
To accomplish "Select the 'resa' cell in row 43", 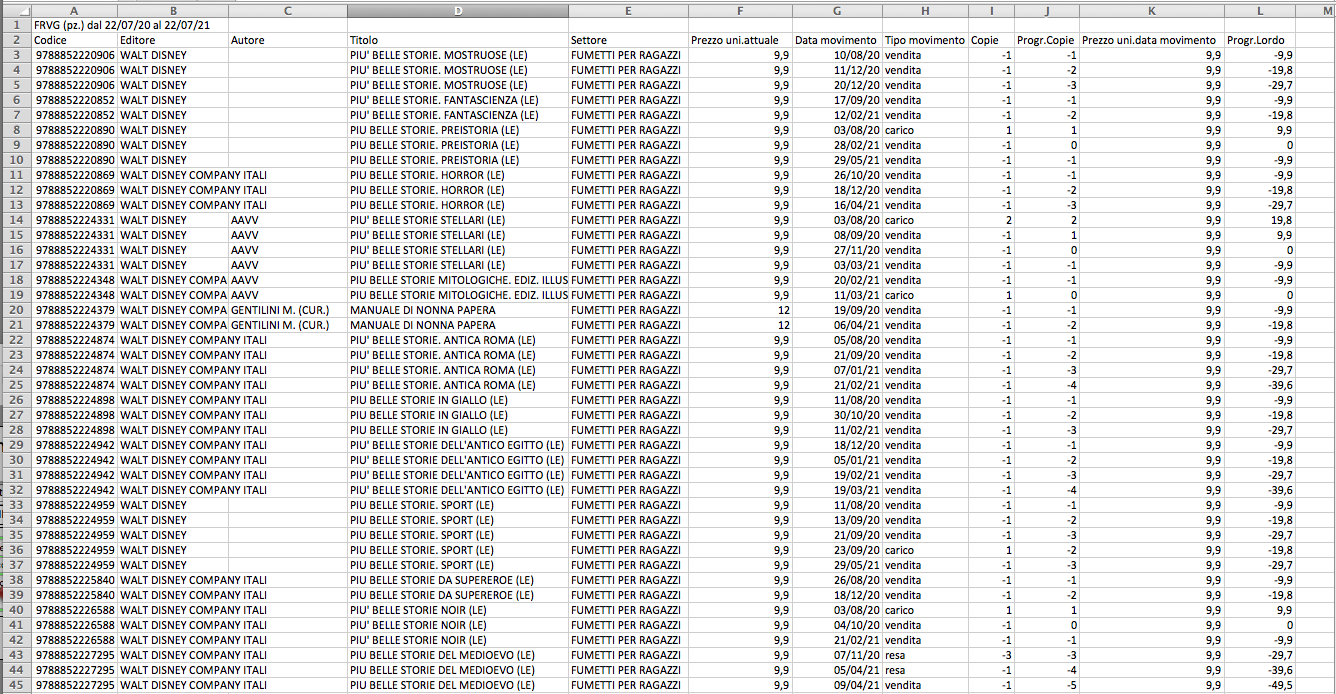I will pyautogui.click(x=895, y=655).
